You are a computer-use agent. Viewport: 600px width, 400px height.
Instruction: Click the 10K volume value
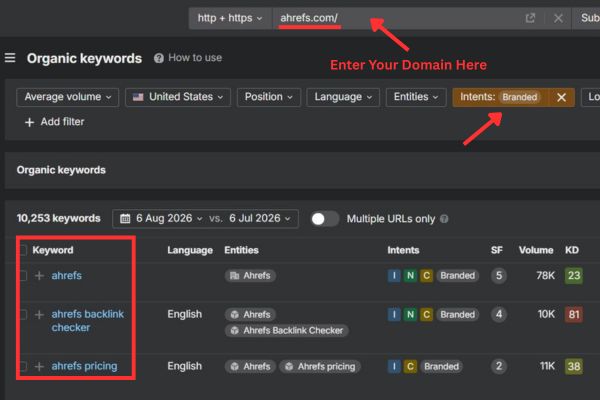tap(546, 315)
